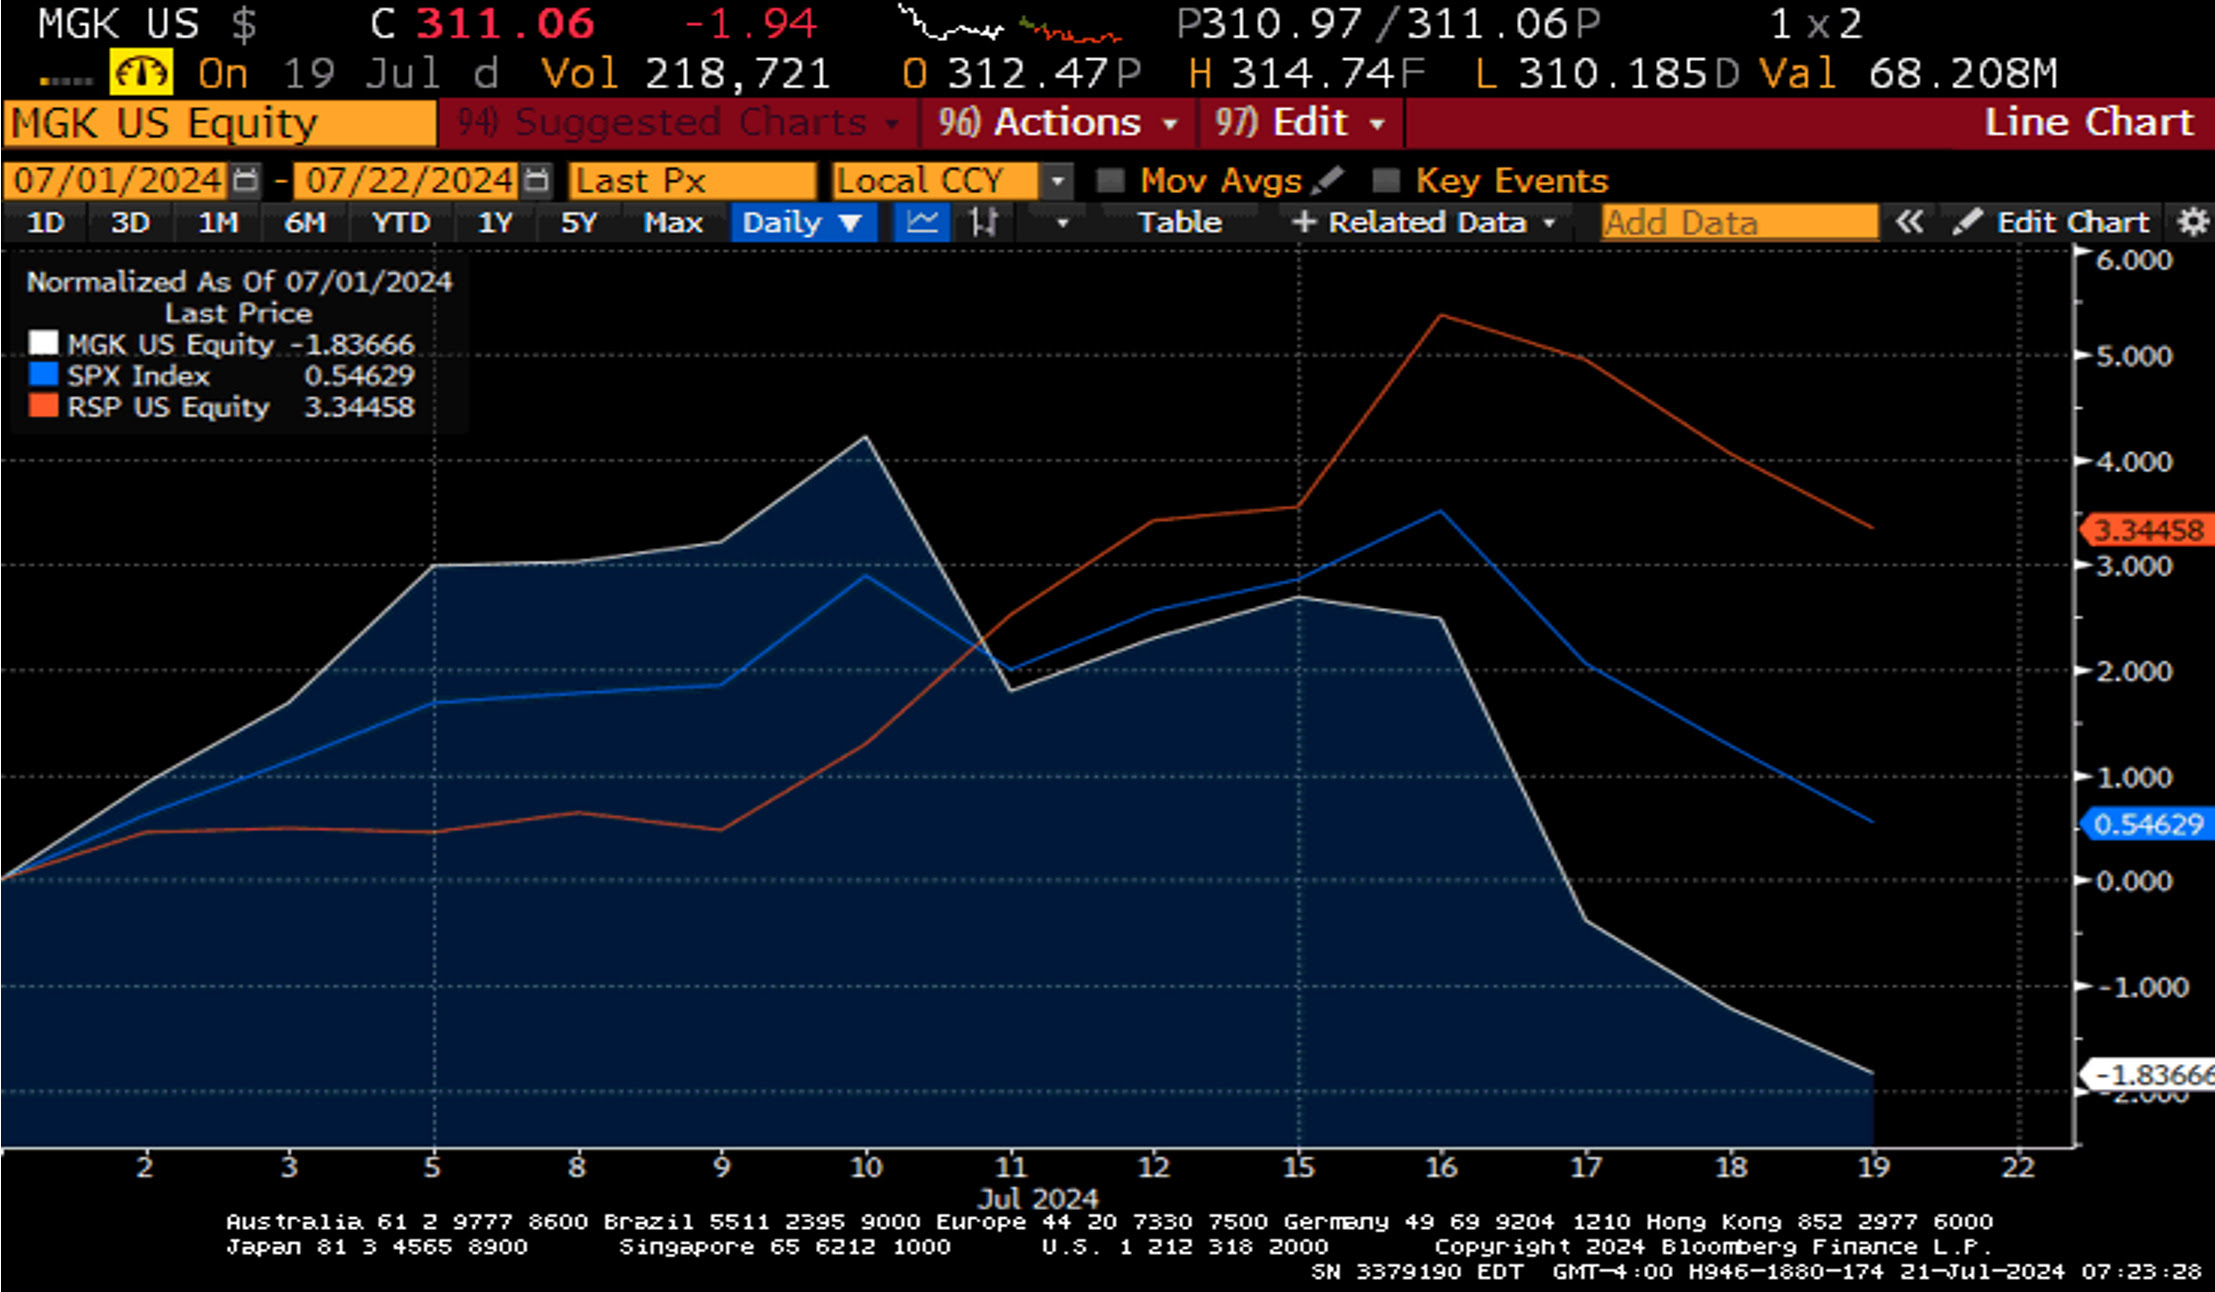Image resolution: width=2215 pixels, height=1292 pixels.
Task: Open chart settings gear icon
Action: click(2193, 222)
